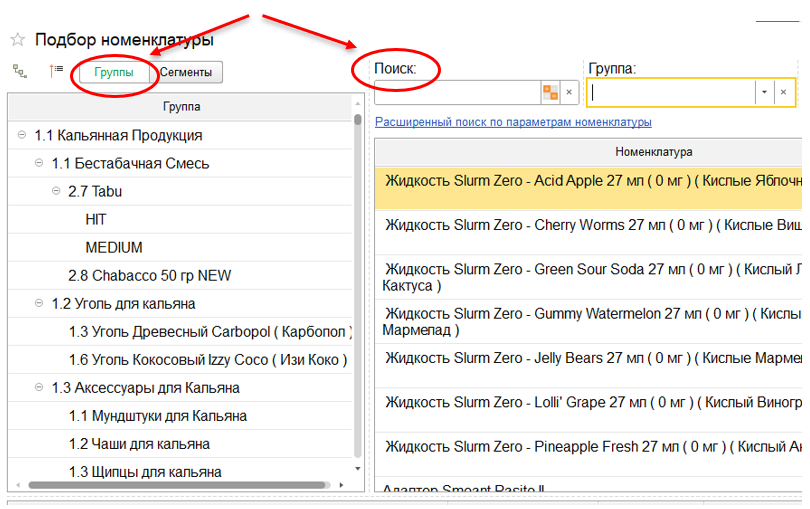This screenshot has width=810, height=509.
Task: Select Slurm Zero Cherry Worms row
Action: click(x=590, y=225)
